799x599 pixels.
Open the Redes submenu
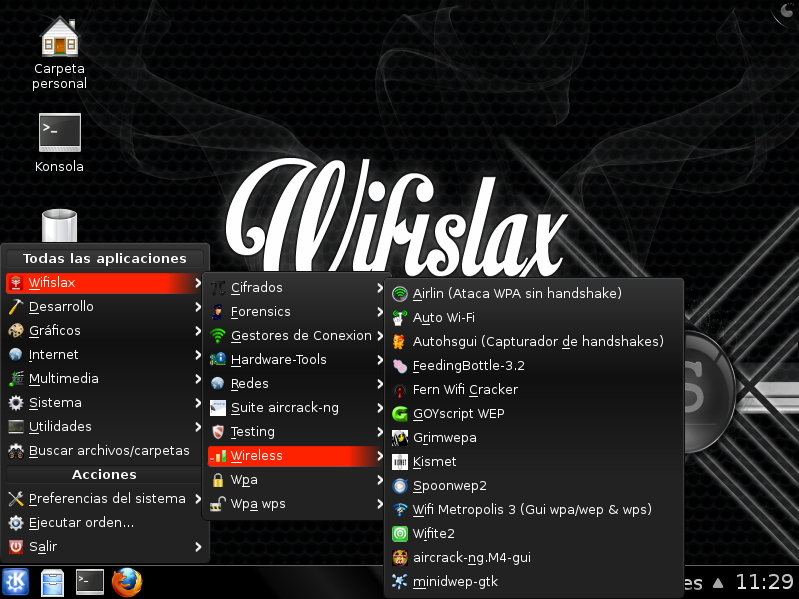point(297,384)
